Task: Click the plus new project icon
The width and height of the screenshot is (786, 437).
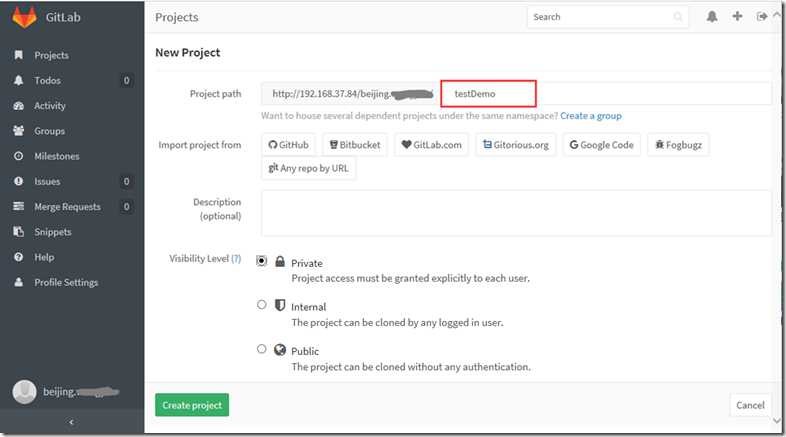Action: pos(737,17)
